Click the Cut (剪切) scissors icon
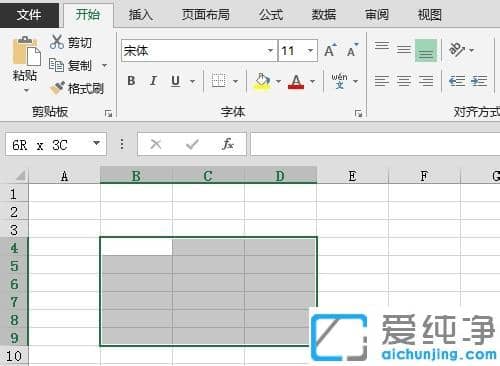Image resolution: width=500 pixels, height=366 pixels. pyautogui.click(x=57, y=42)
